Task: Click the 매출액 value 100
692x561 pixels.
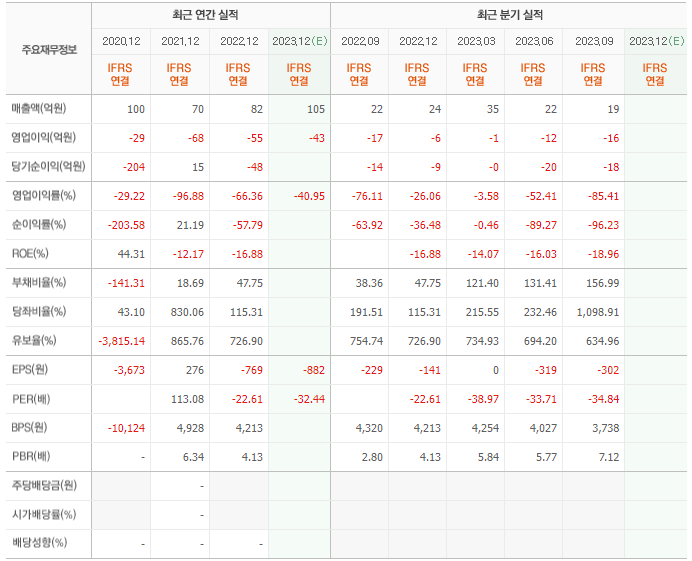Action: 136,109
